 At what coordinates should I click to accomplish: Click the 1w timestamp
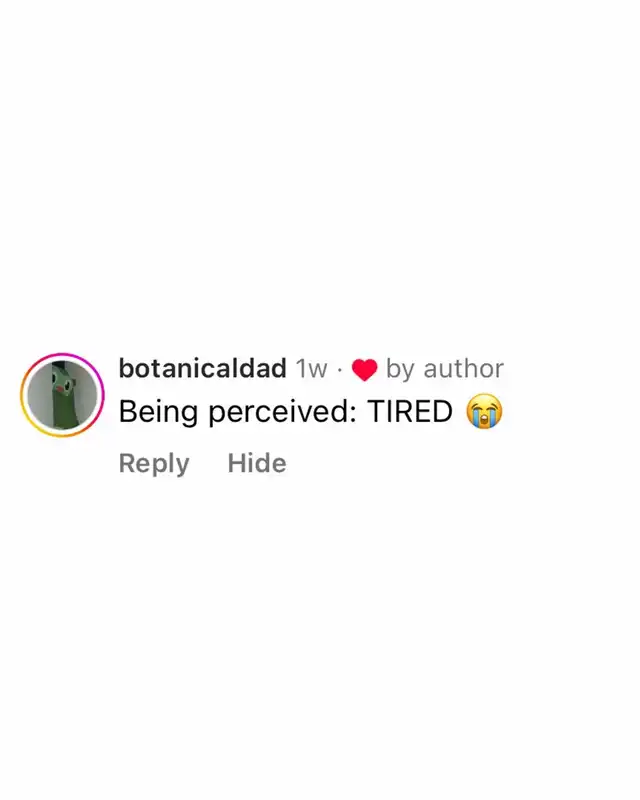click(311, 369)
